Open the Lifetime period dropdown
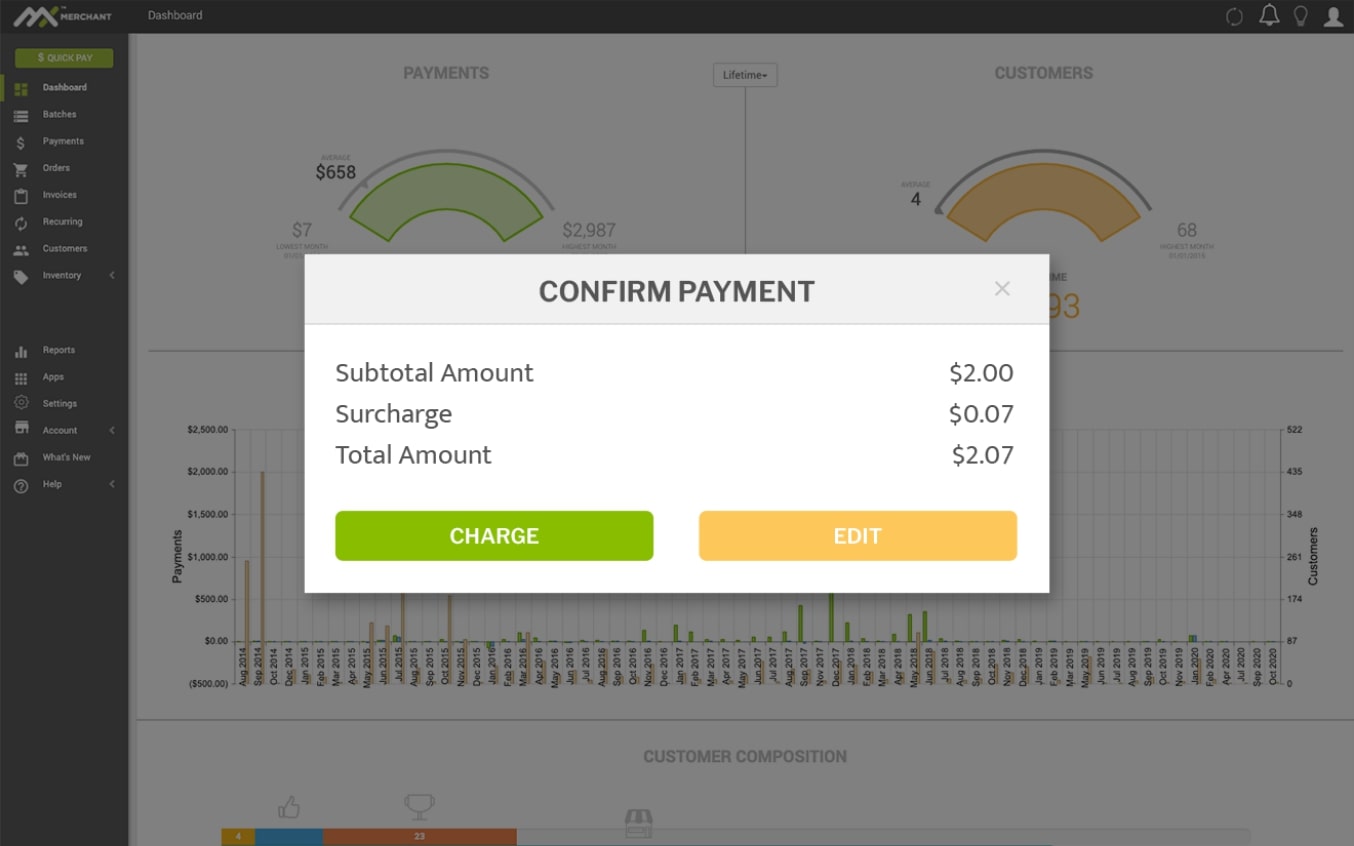1354x846 pixels. [745, 75]
